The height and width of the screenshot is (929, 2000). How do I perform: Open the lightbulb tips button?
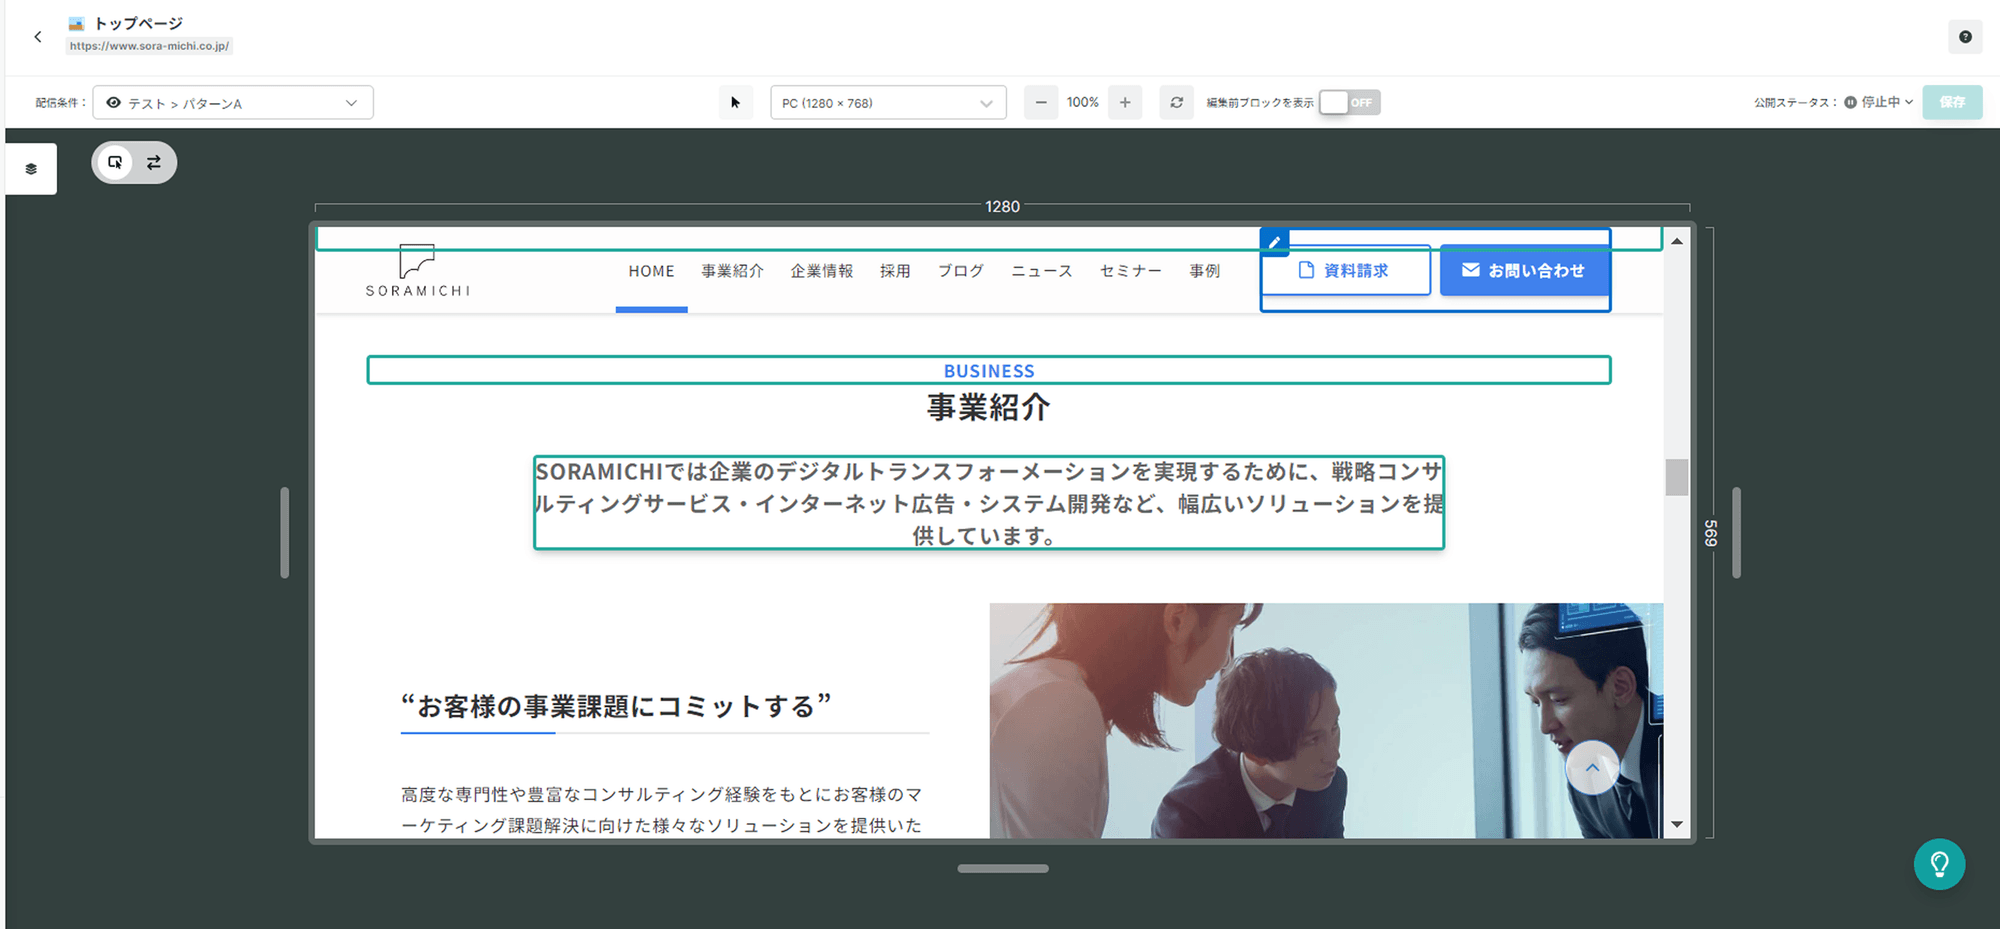(1939, 864)
